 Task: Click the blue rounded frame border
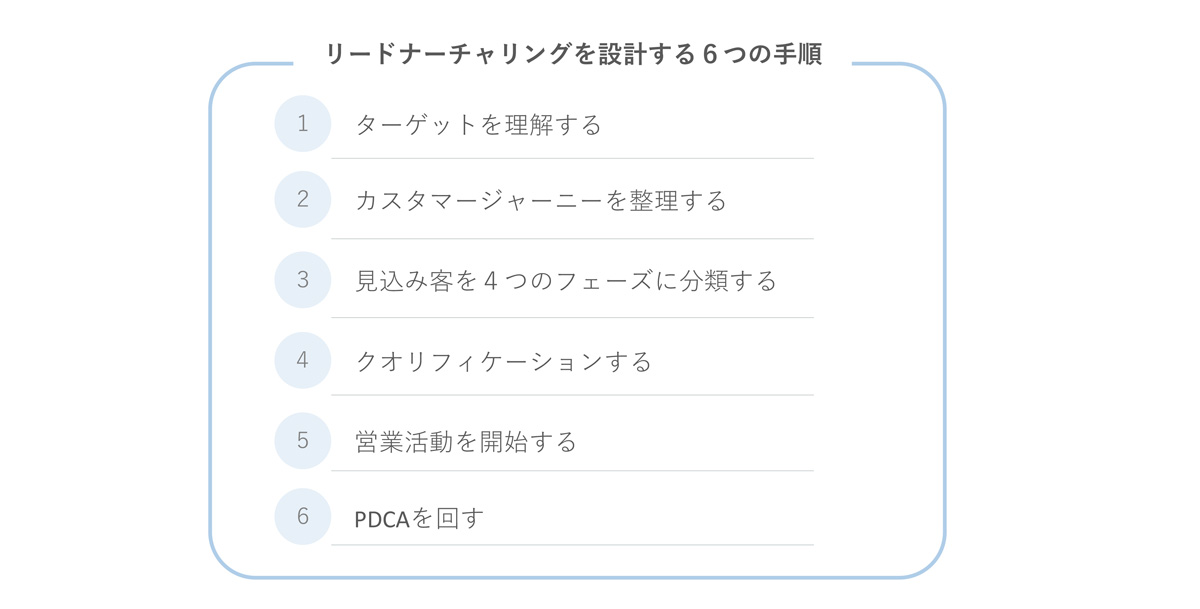coord(210,320)
